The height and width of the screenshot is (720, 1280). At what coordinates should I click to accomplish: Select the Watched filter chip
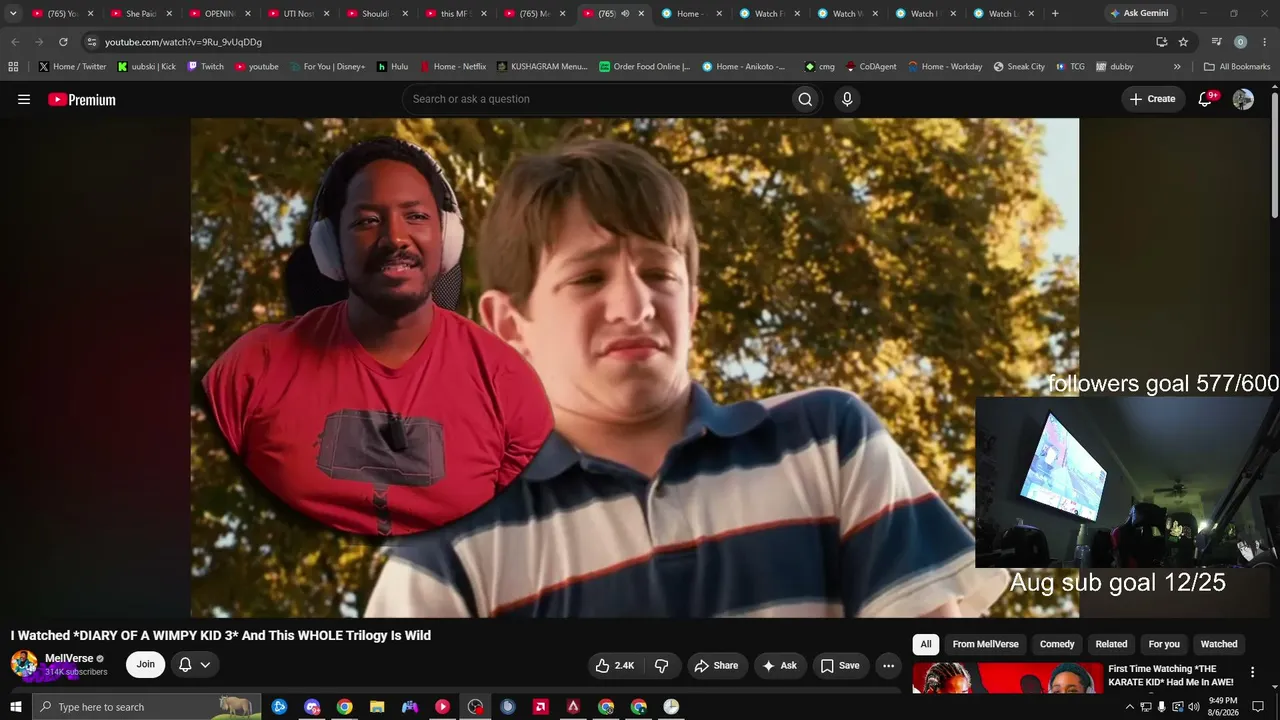[1219, 644]
